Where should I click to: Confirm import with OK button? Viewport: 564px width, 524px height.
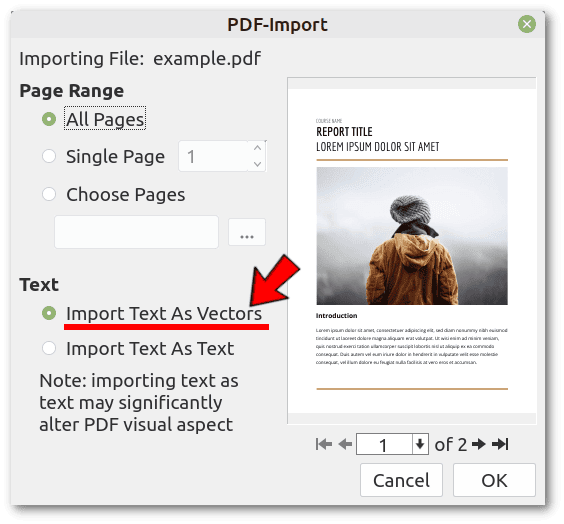coord(494,480)
